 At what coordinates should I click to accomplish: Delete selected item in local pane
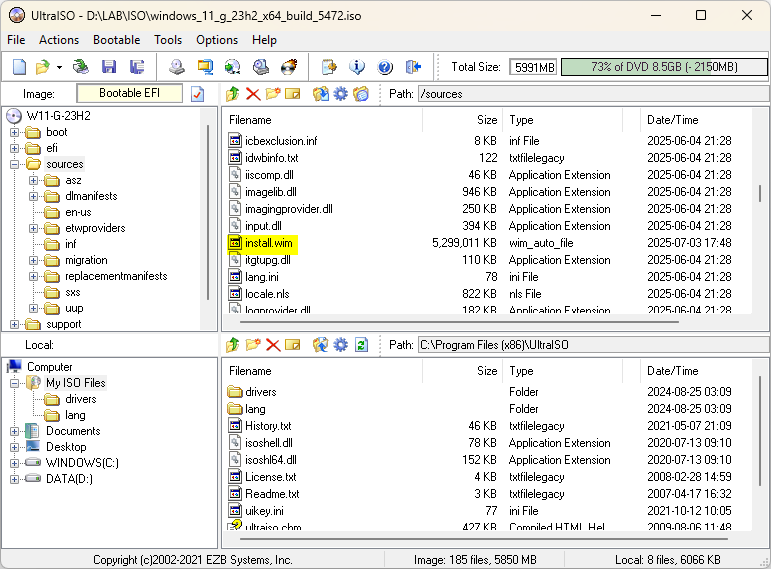tap(273, 345)
